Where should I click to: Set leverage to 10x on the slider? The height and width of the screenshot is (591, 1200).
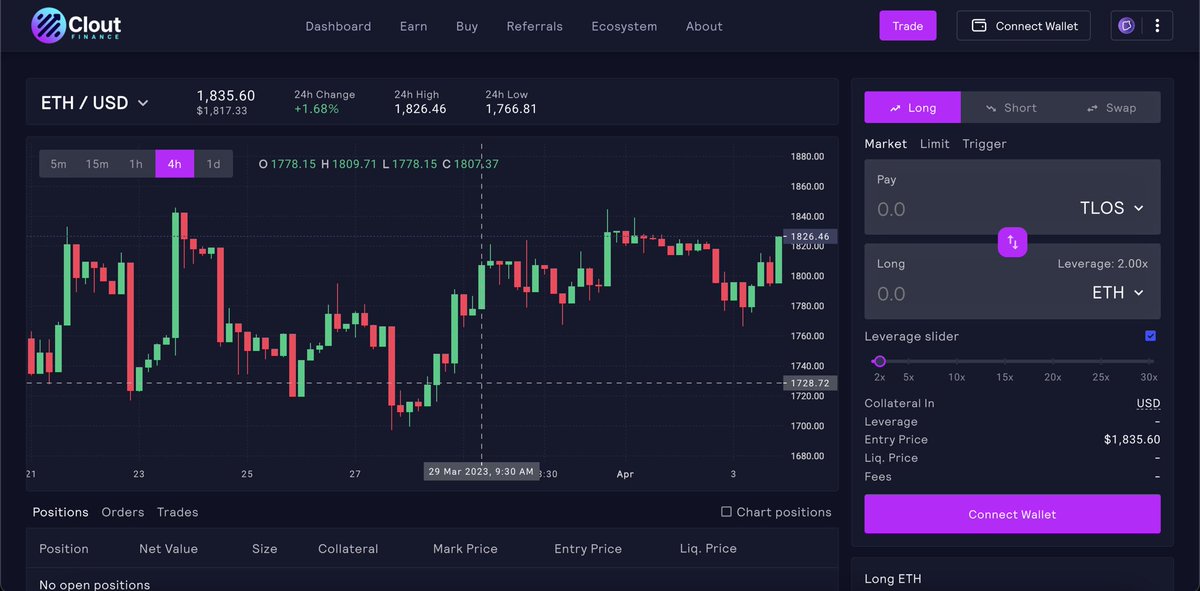(956, 362)
